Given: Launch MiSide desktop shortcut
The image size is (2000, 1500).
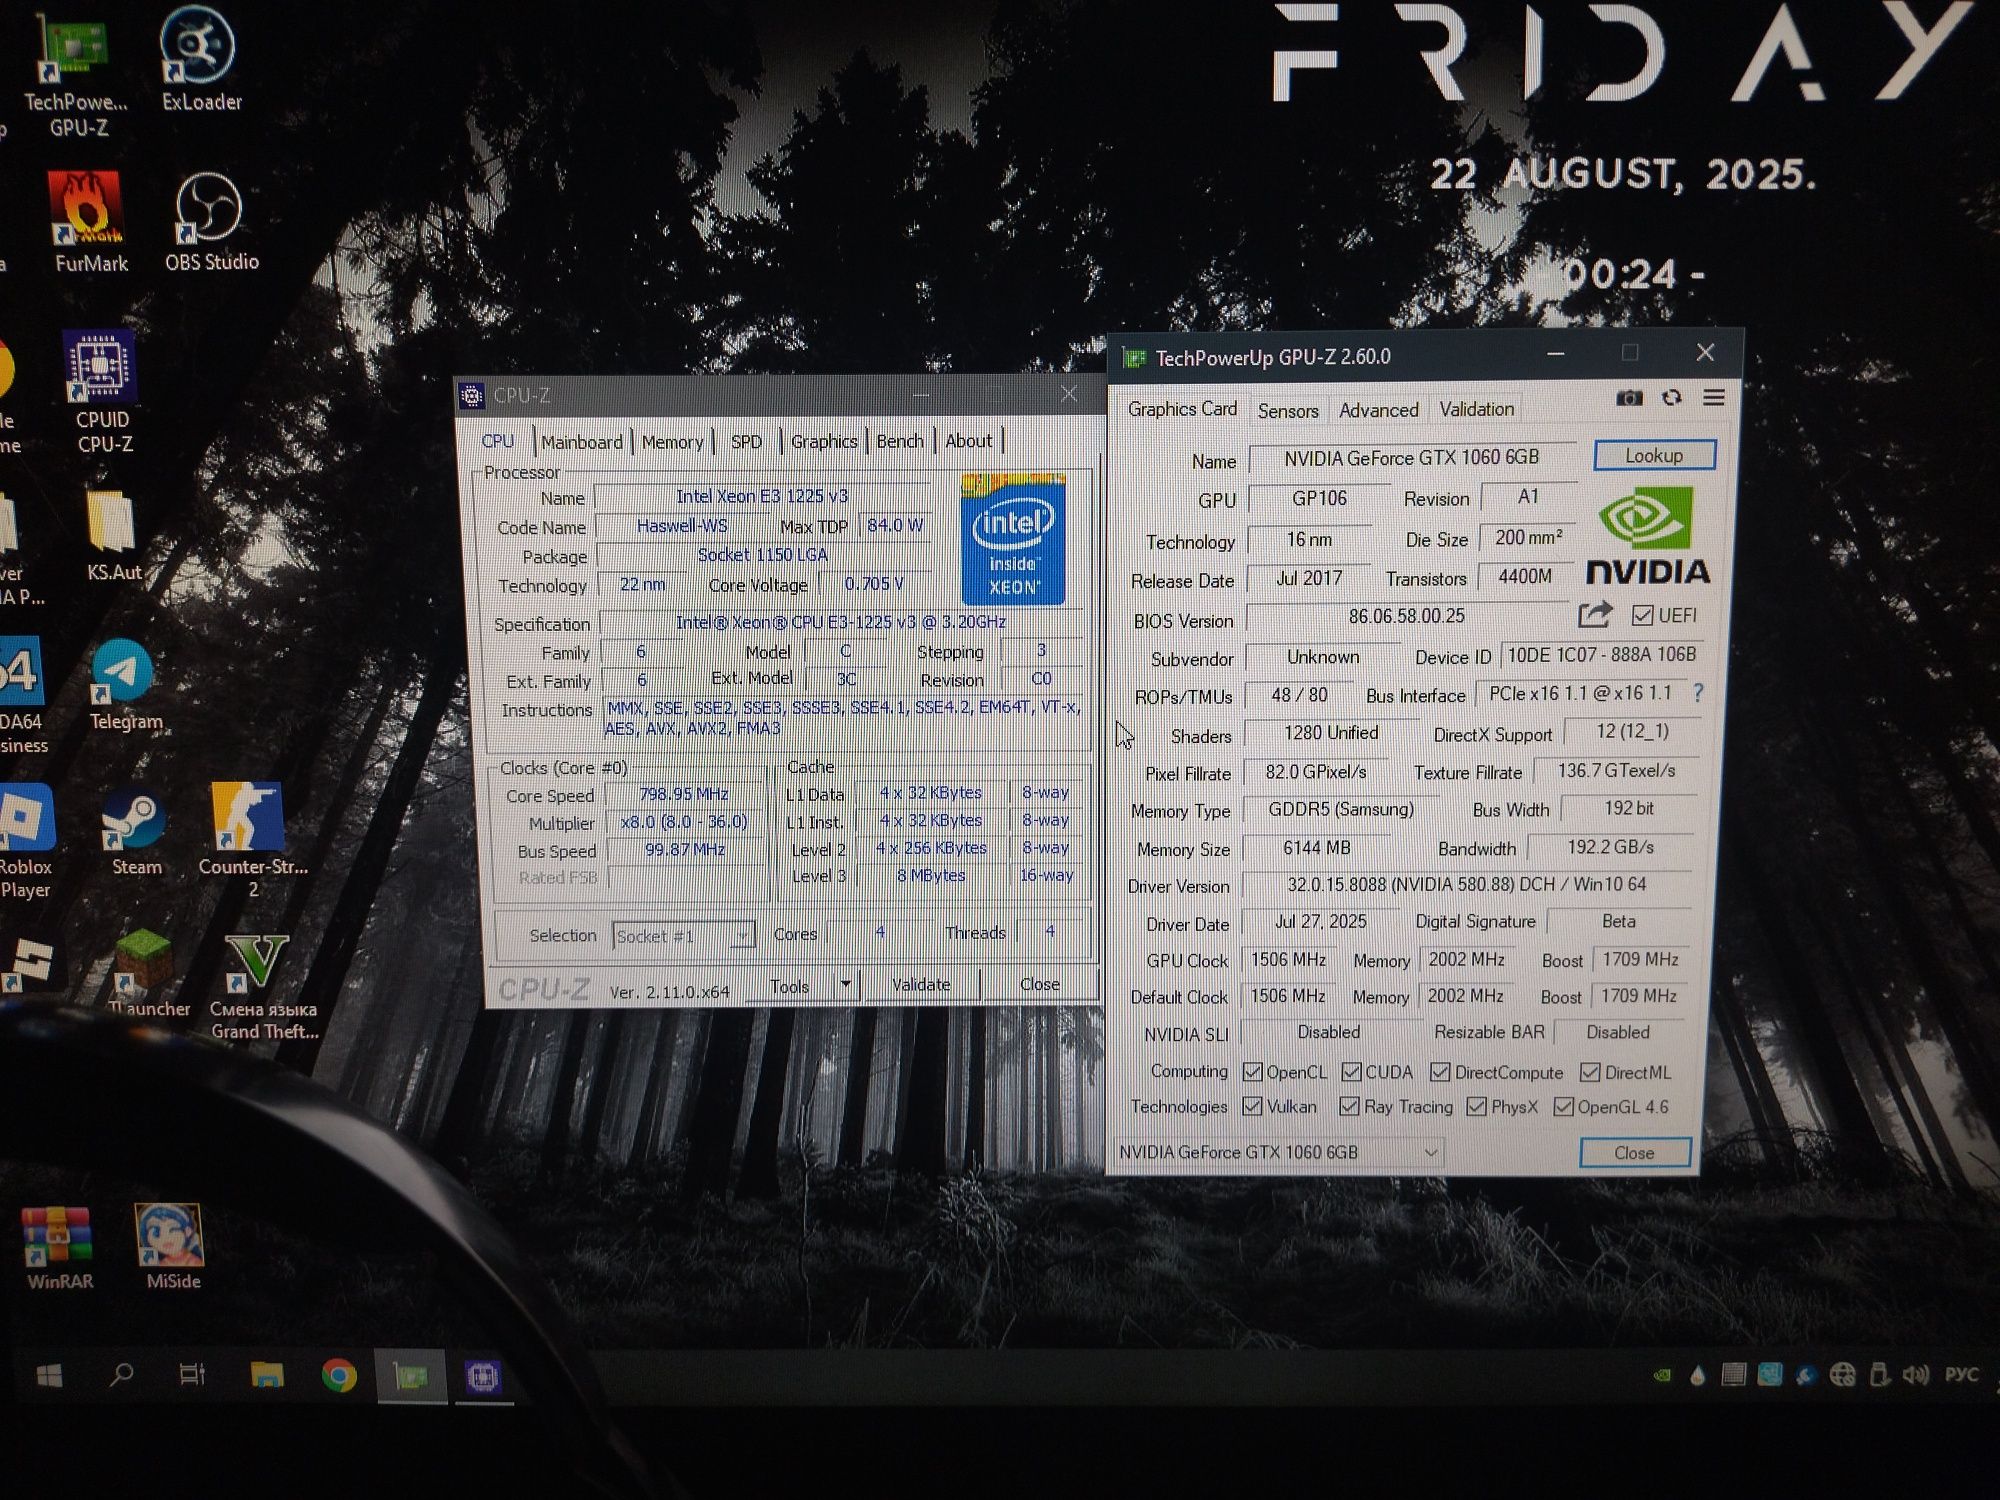Looking at the screenshot, I should click(171, 1247).
